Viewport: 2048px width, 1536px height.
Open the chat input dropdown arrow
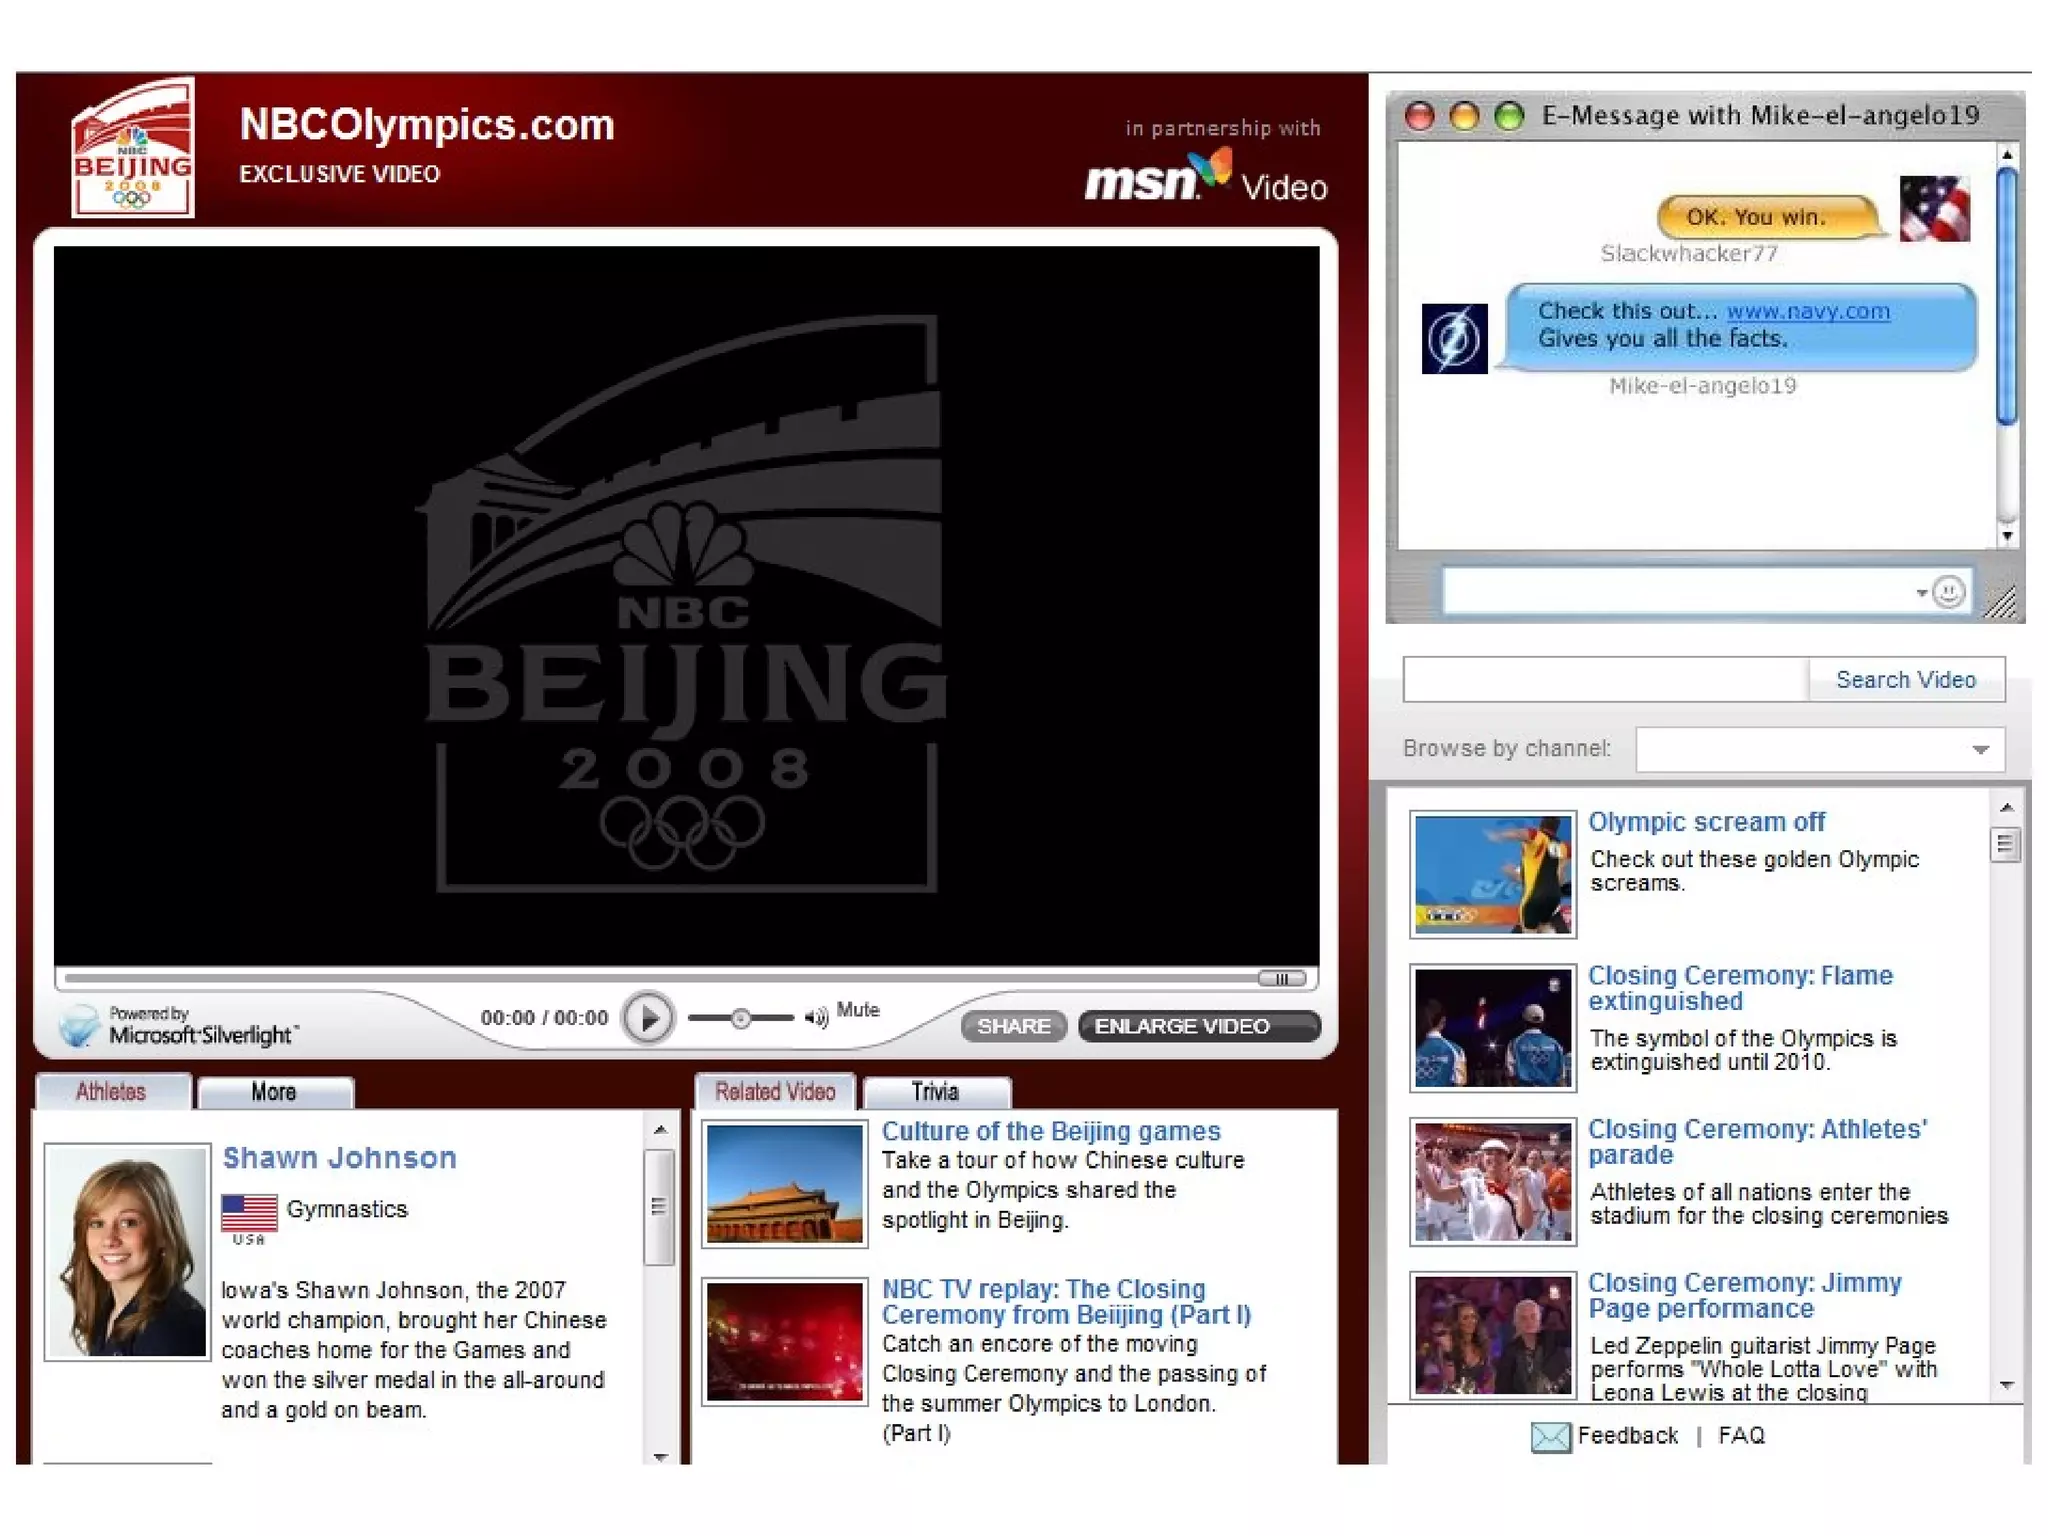point(1921,593)
